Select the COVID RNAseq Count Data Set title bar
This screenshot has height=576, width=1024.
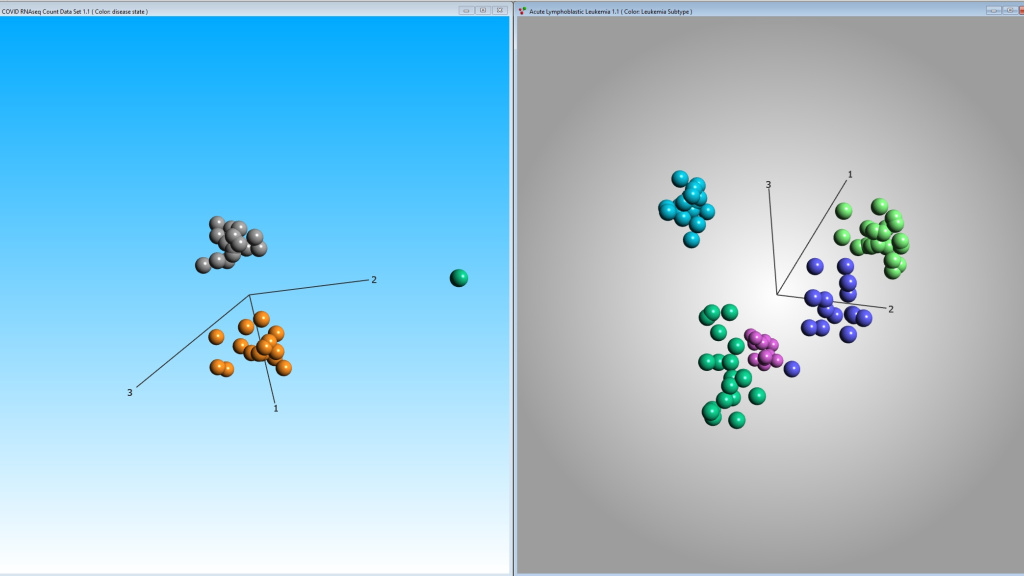coord(200,10)
